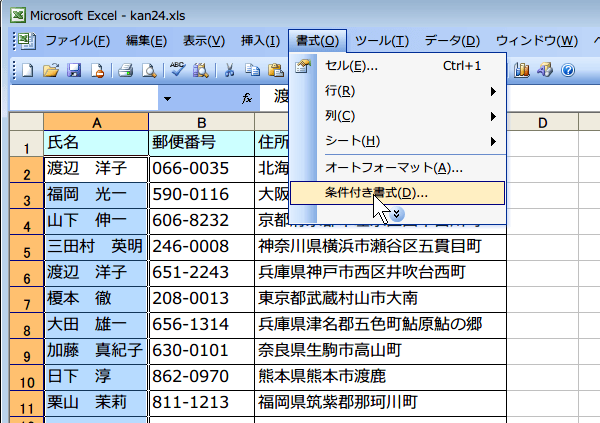This screenshot has height=423, width=600.
Task: Open the Name Box dropdown arrow
Action: coord(166,98)
